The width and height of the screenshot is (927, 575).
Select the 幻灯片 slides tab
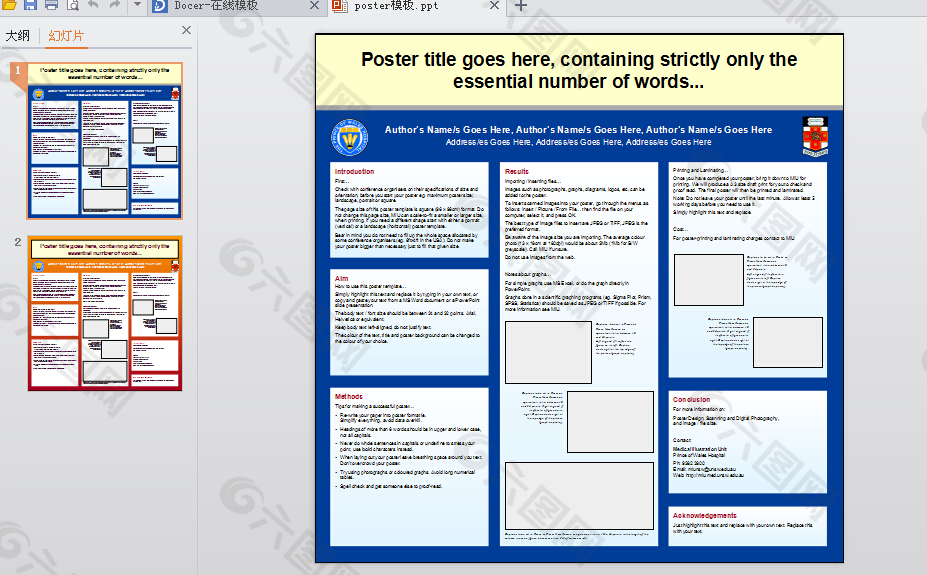(66, 35)
